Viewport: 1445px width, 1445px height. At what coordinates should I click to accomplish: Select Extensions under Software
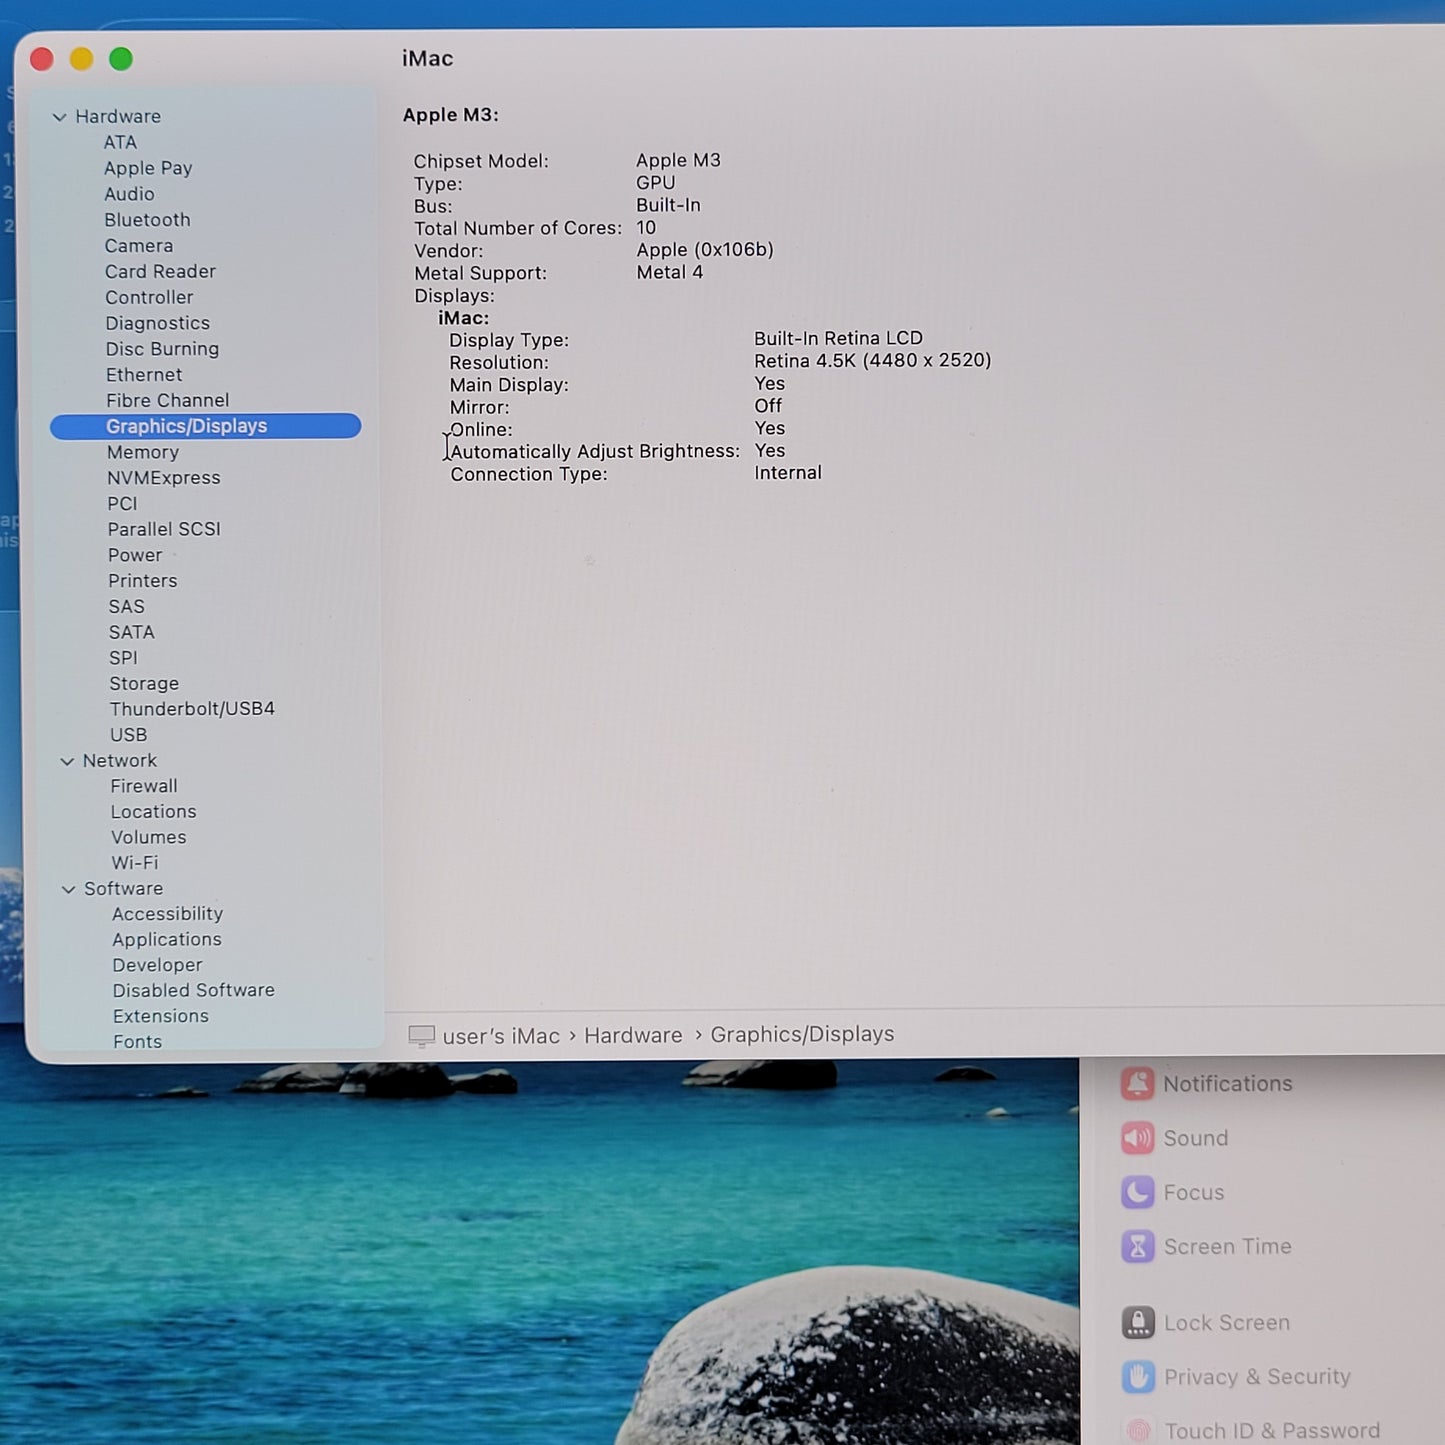[161, 1016]
